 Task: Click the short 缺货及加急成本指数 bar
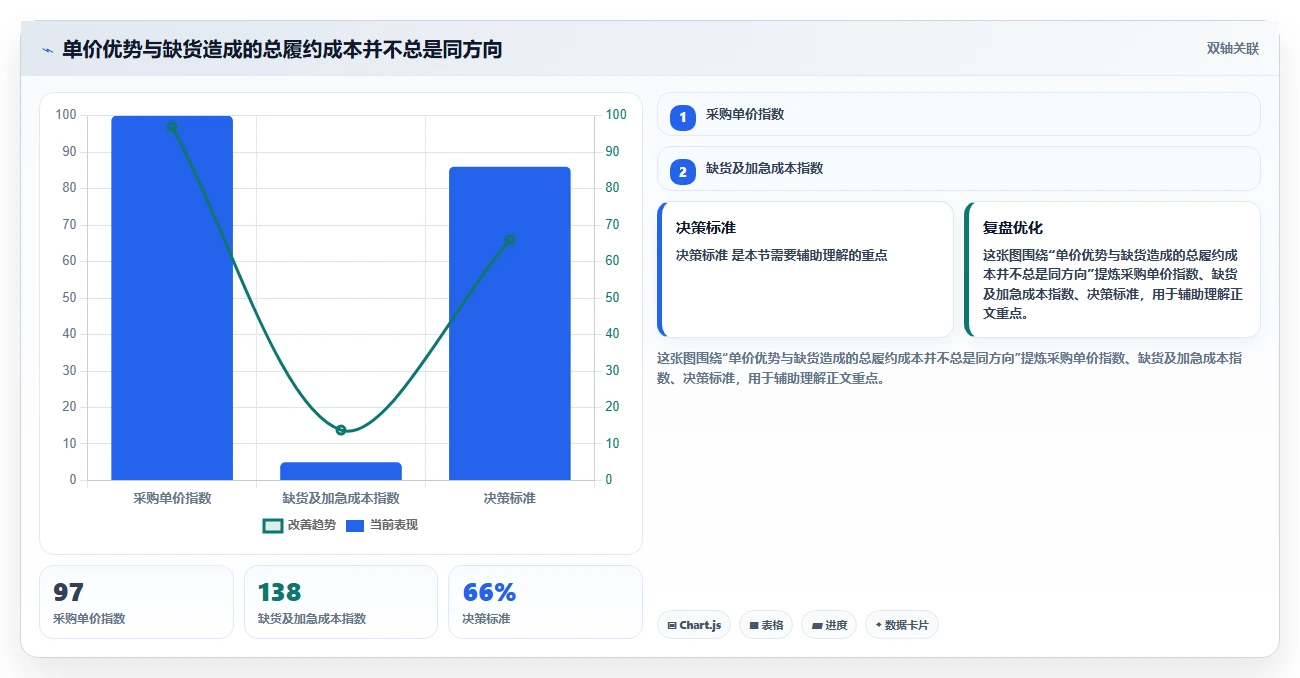point(341,471)
